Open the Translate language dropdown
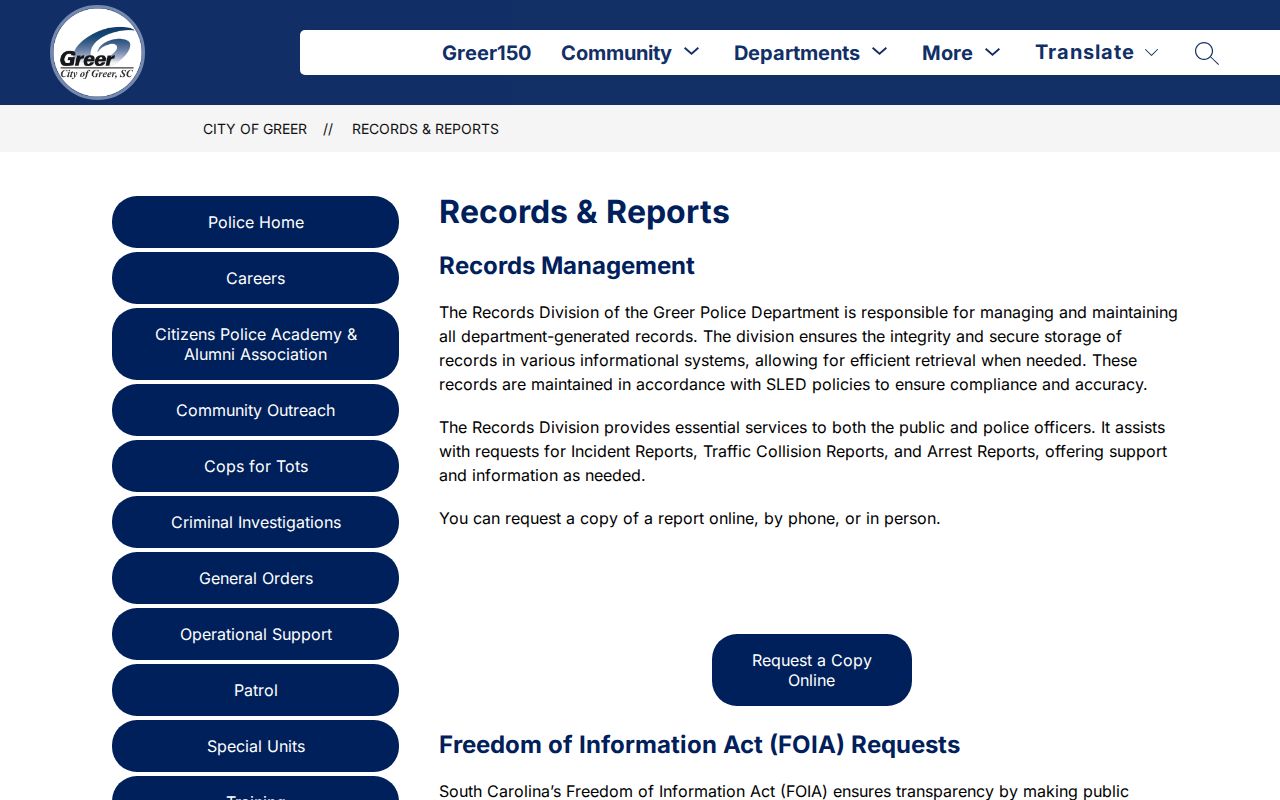Image resolution: width=1280 pixels, height=800 pixels. pyautogui.click(x=1096, y=52)
